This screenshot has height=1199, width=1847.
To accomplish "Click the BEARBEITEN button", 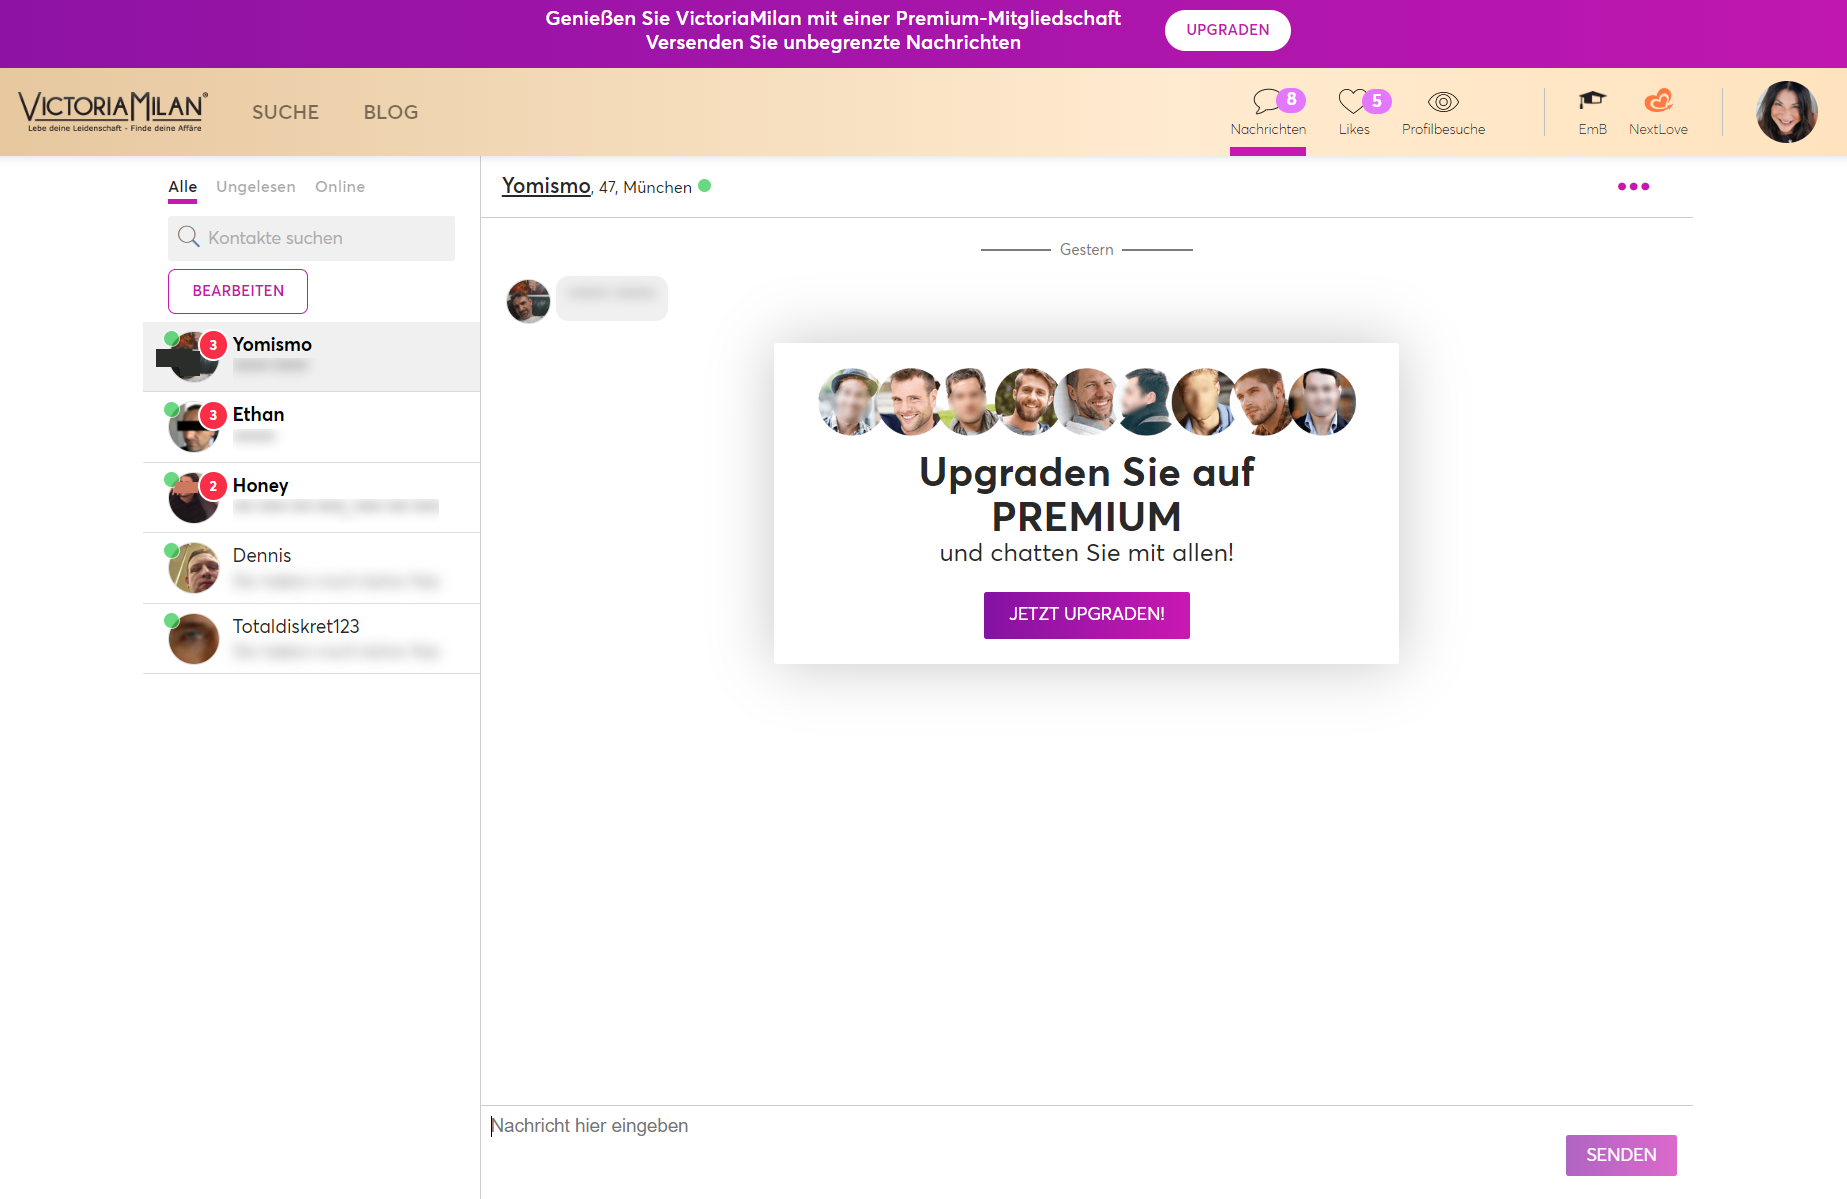I will pos(238,291).
